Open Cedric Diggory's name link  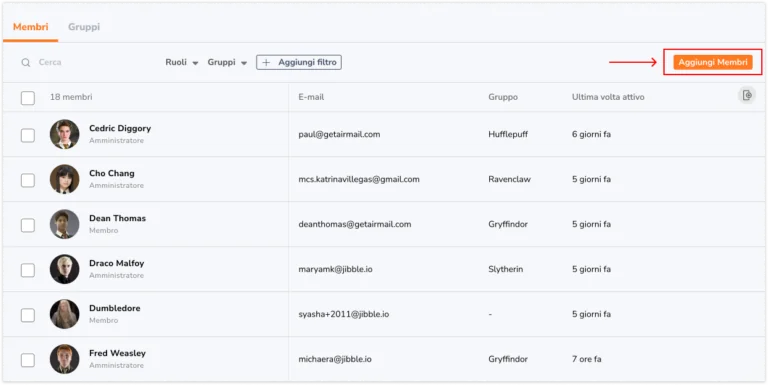120,128
